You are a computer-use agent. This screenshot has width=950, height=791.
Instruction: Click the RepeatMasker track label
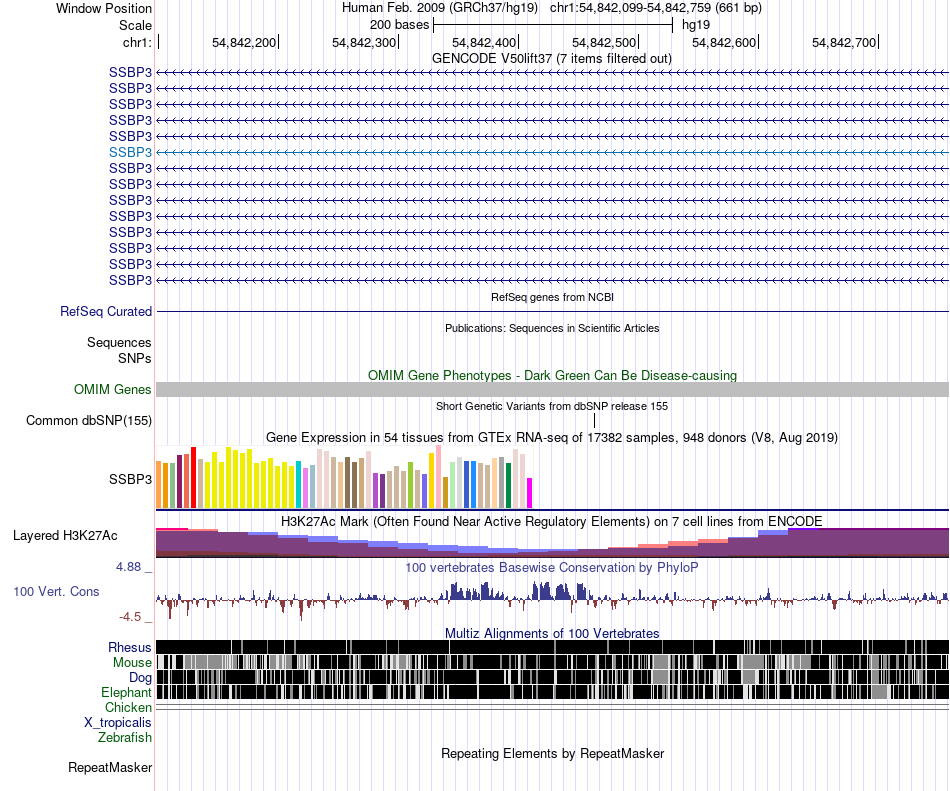110,767
